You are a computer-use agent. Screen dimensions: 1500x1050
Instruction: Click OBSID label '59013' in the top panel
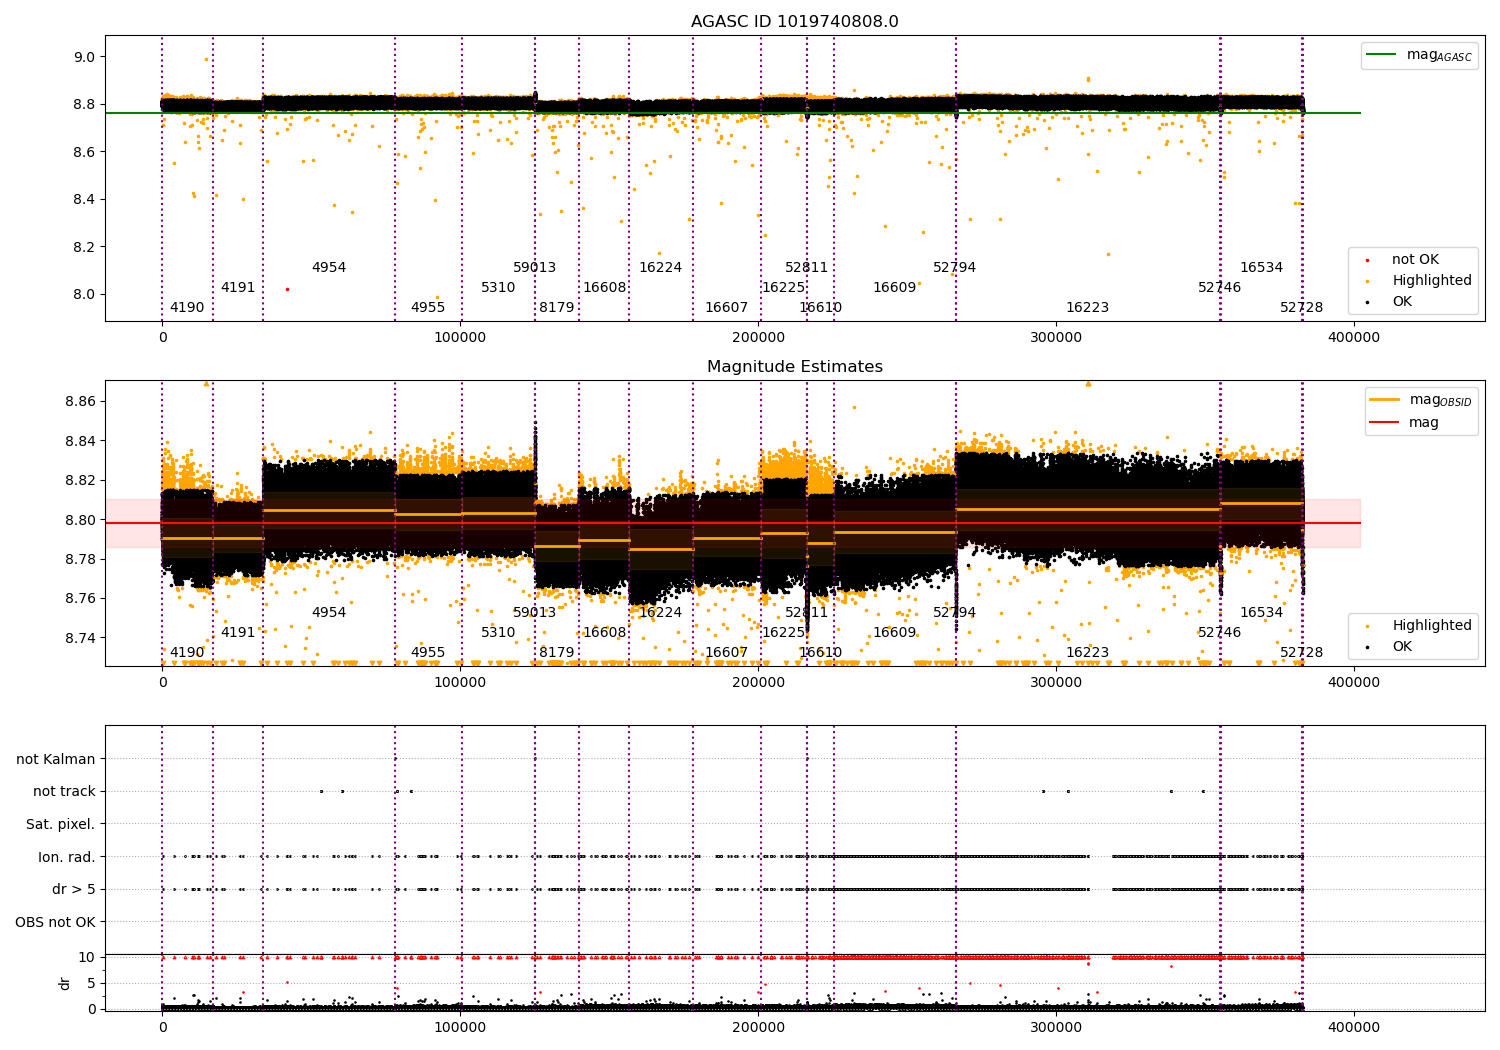pyautogui.click(x=535, y=267)
